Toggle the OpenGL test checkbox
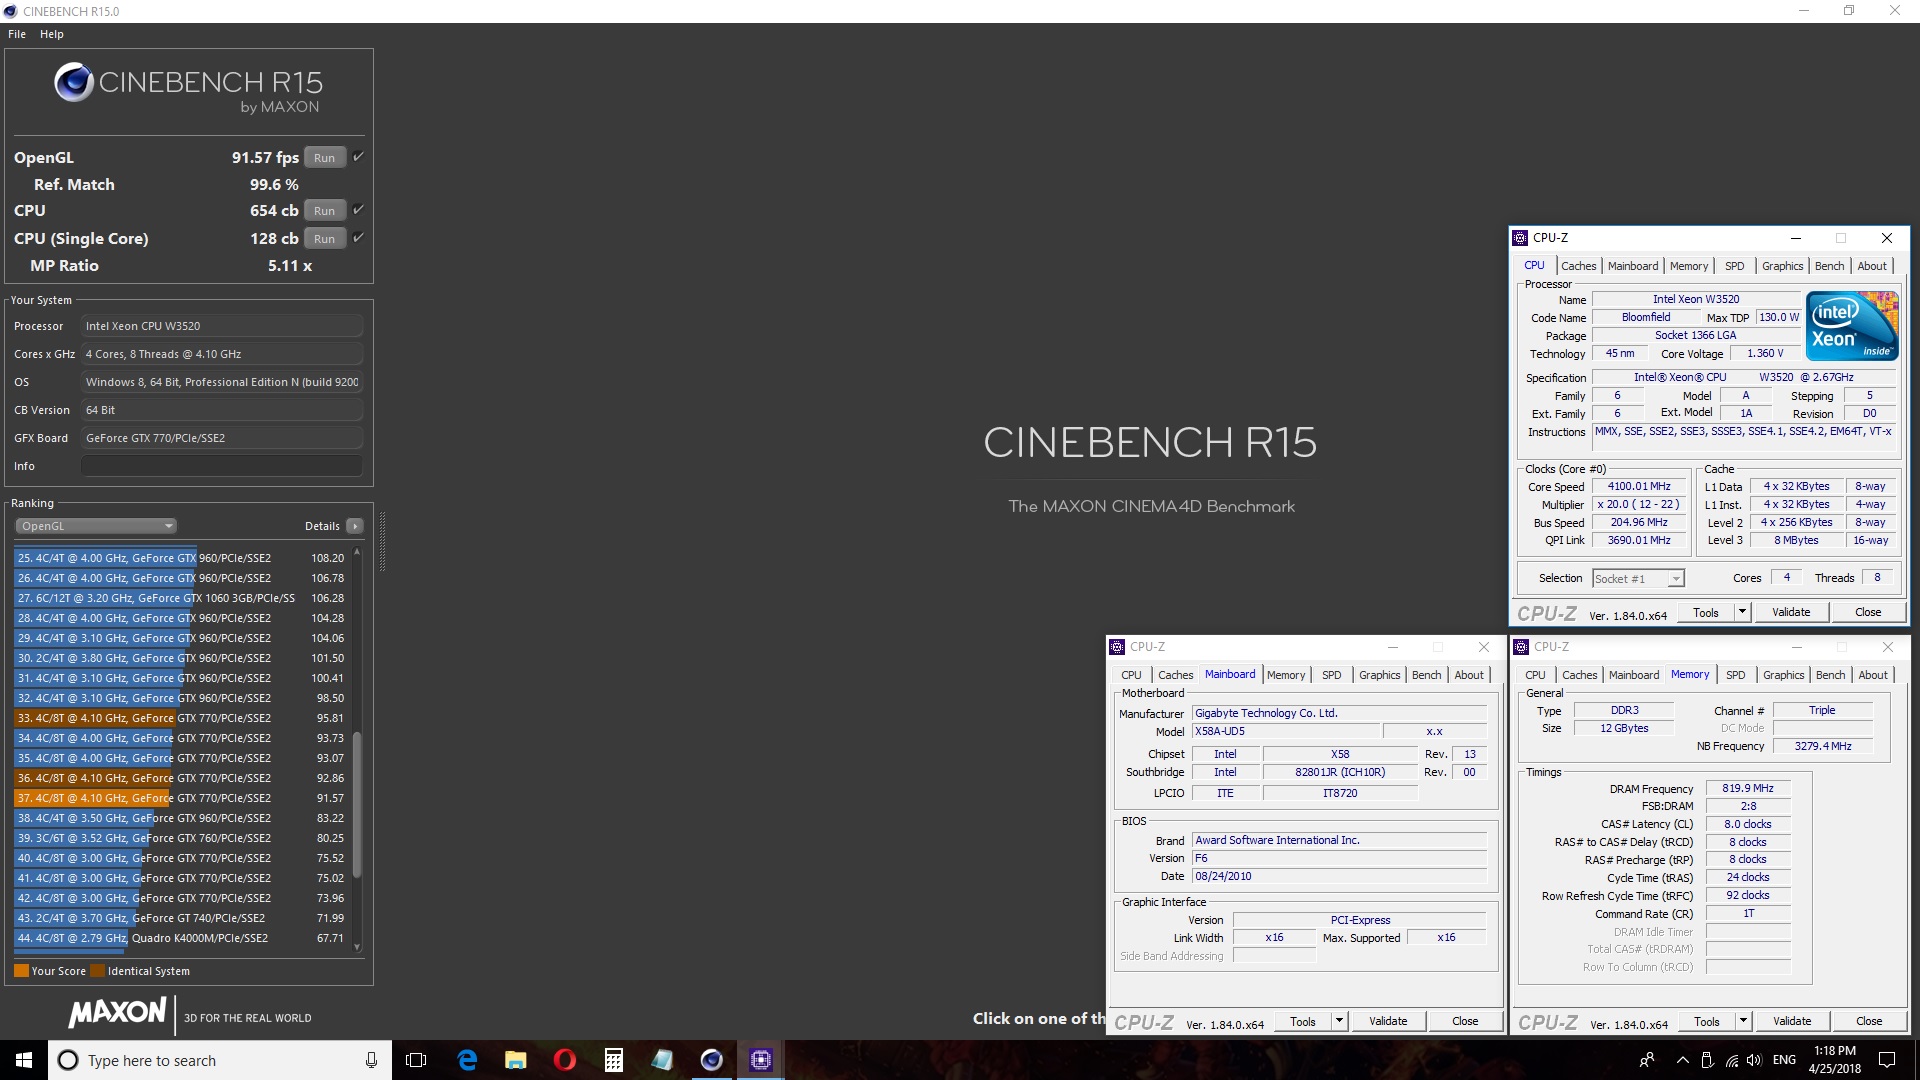The height and width of the screenshot is (1080, 1920). pos(358,157)
